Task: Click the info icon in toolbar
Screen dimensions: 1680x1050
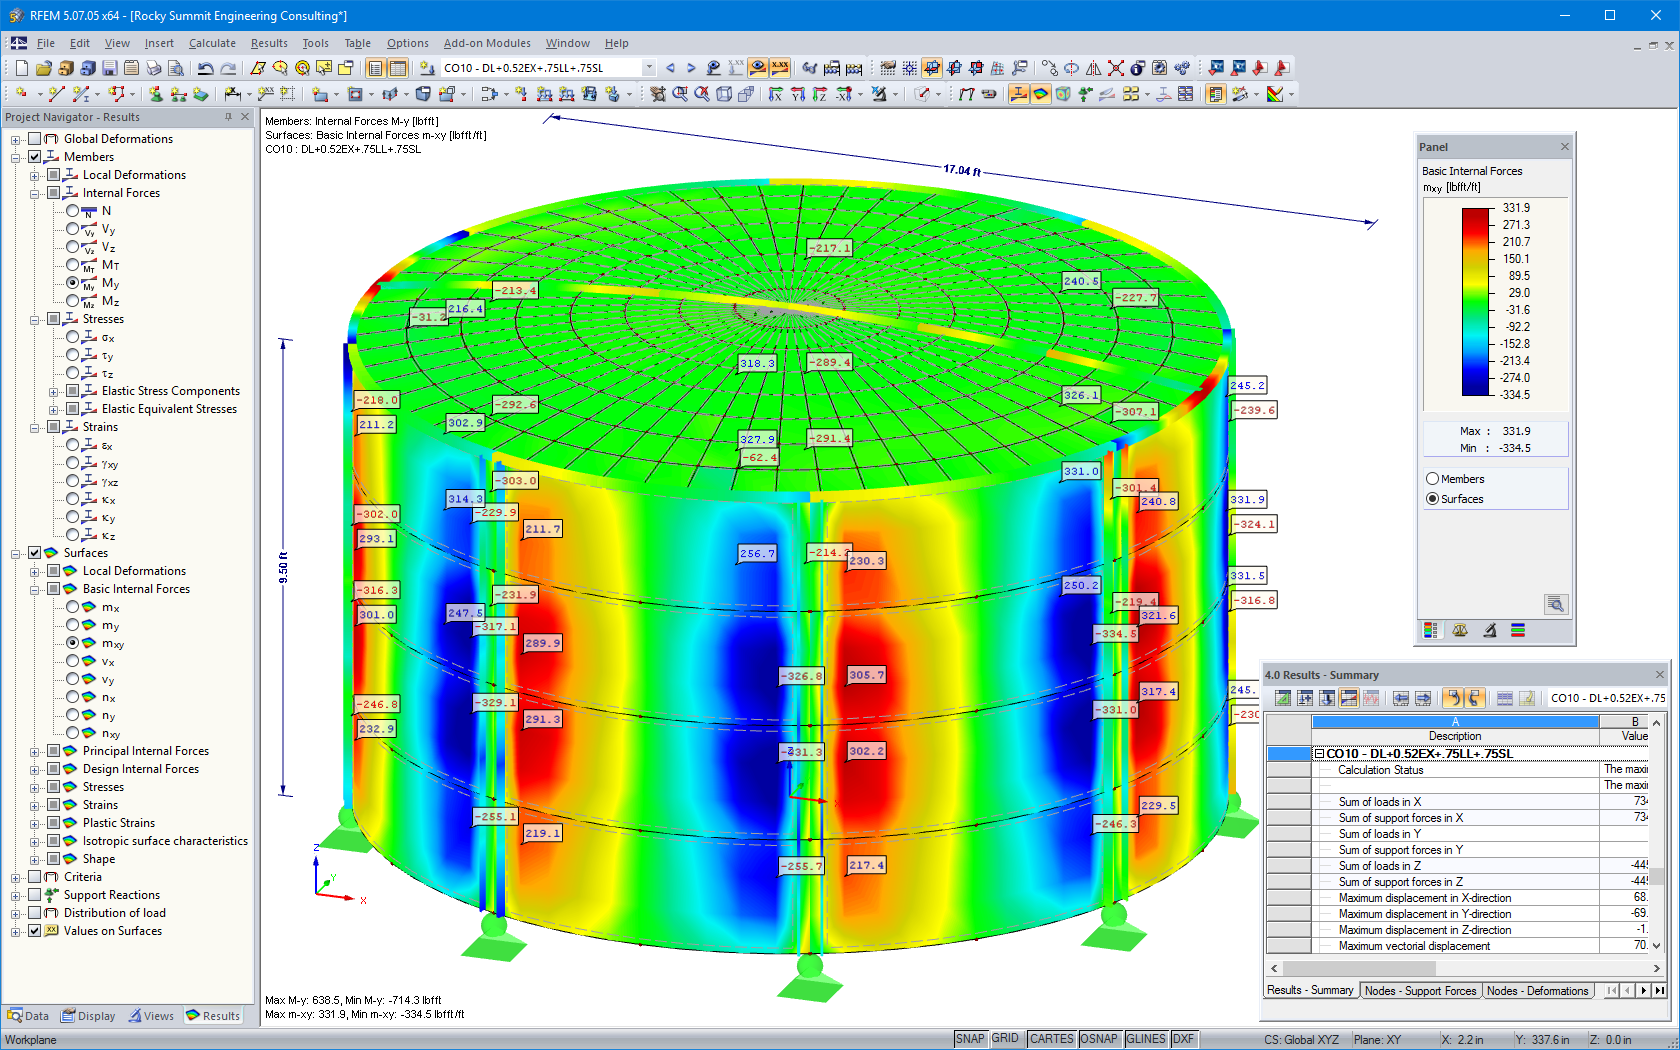Action: click(x=1137, y=68)
